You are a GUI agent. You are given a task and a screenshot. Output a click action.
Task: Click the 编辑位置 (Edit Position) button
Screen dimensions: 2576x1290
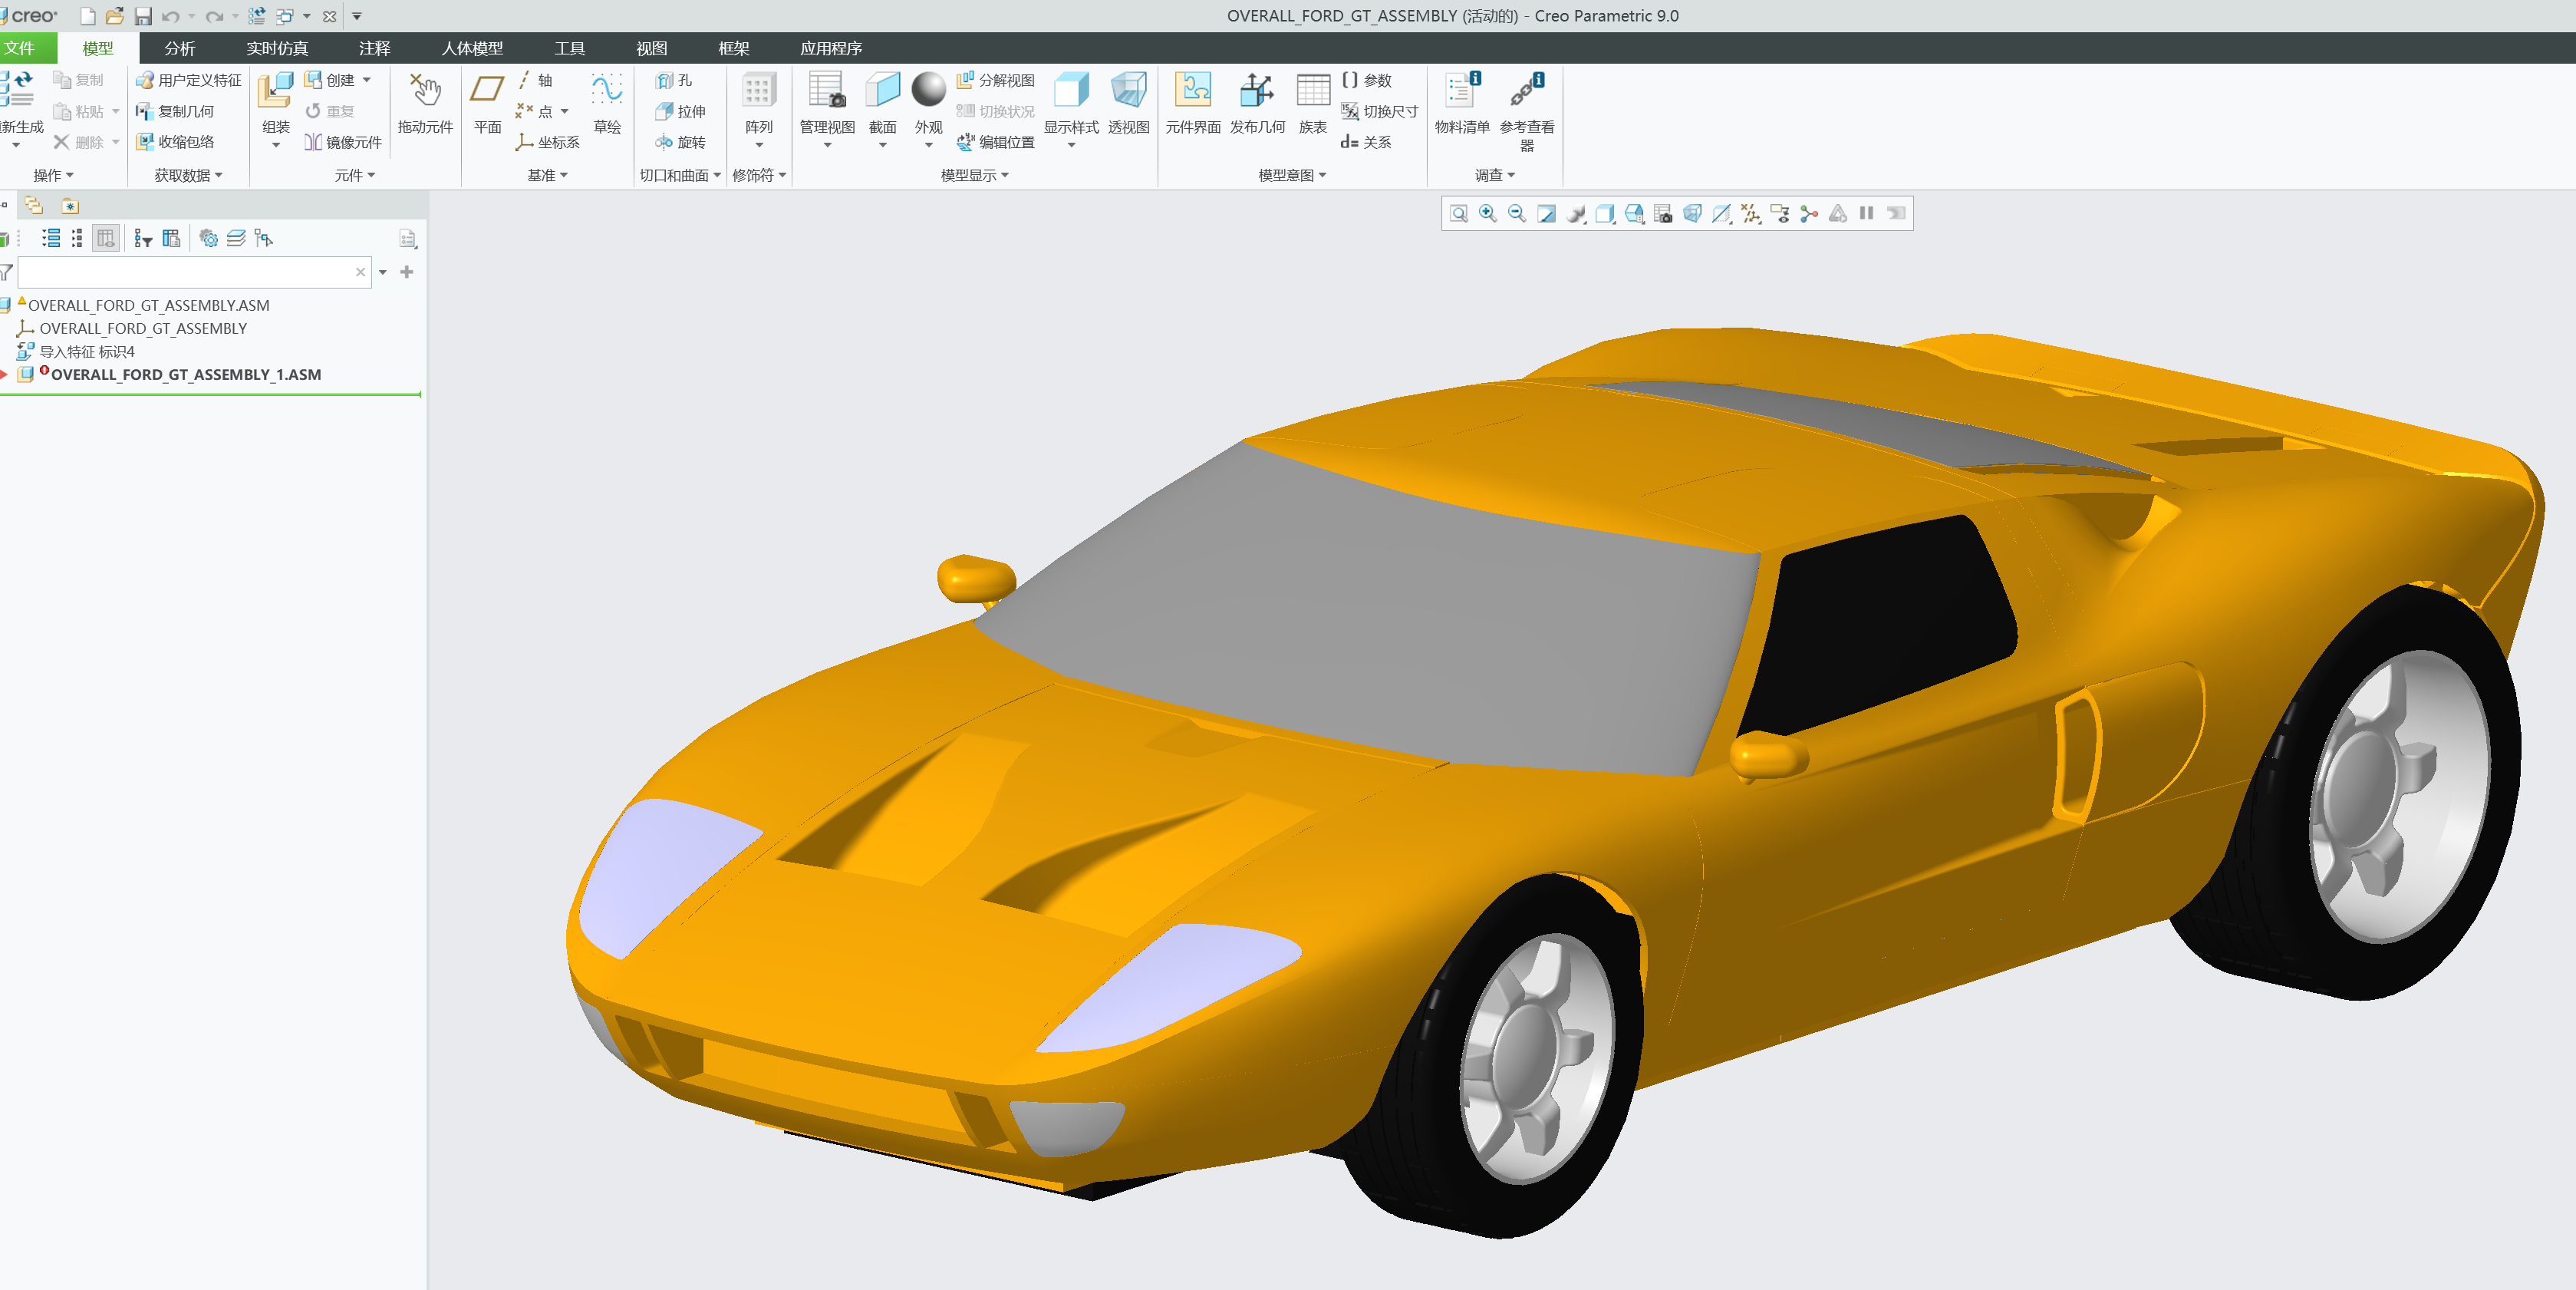[996, 142]
